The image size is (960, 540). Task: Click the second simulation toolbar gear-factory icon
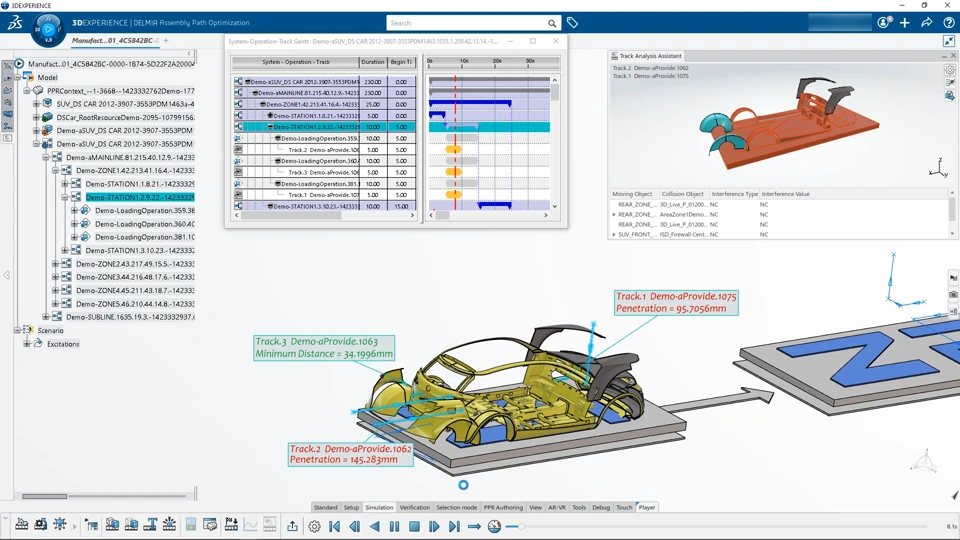[x=40, y=524]
